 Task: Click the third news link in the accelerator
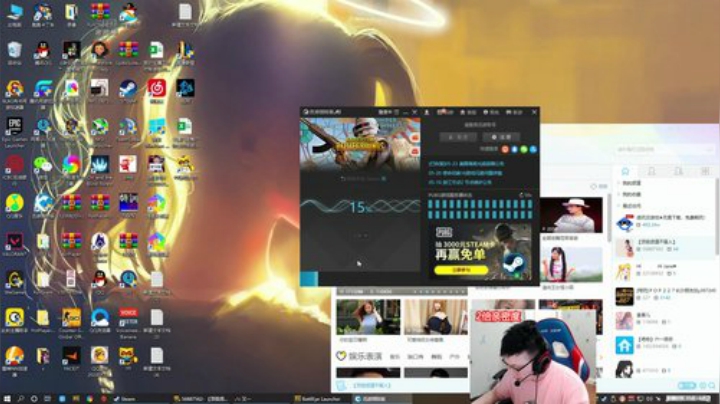point(459,182)
